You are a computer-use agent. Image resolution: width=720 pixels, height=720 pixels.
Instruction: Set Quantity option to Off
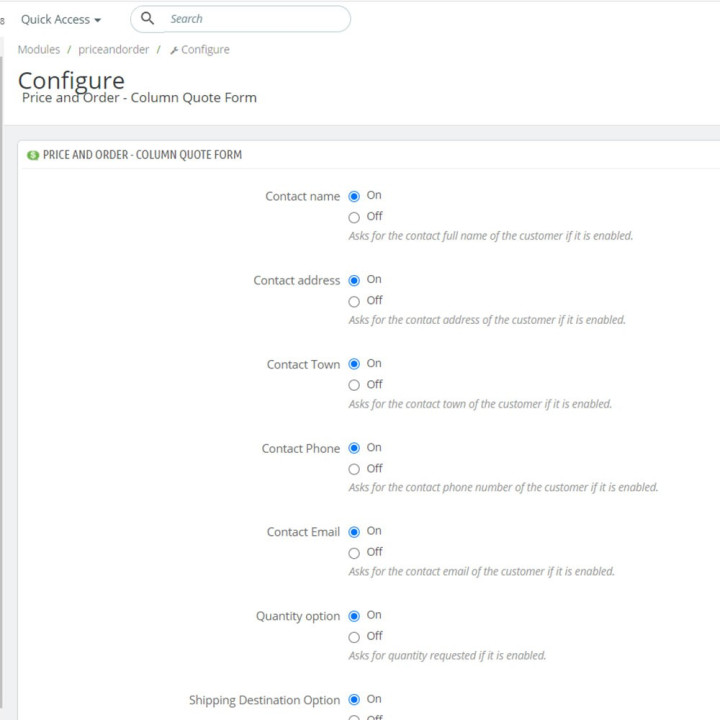pyautogui.click(x=354, y=637)
